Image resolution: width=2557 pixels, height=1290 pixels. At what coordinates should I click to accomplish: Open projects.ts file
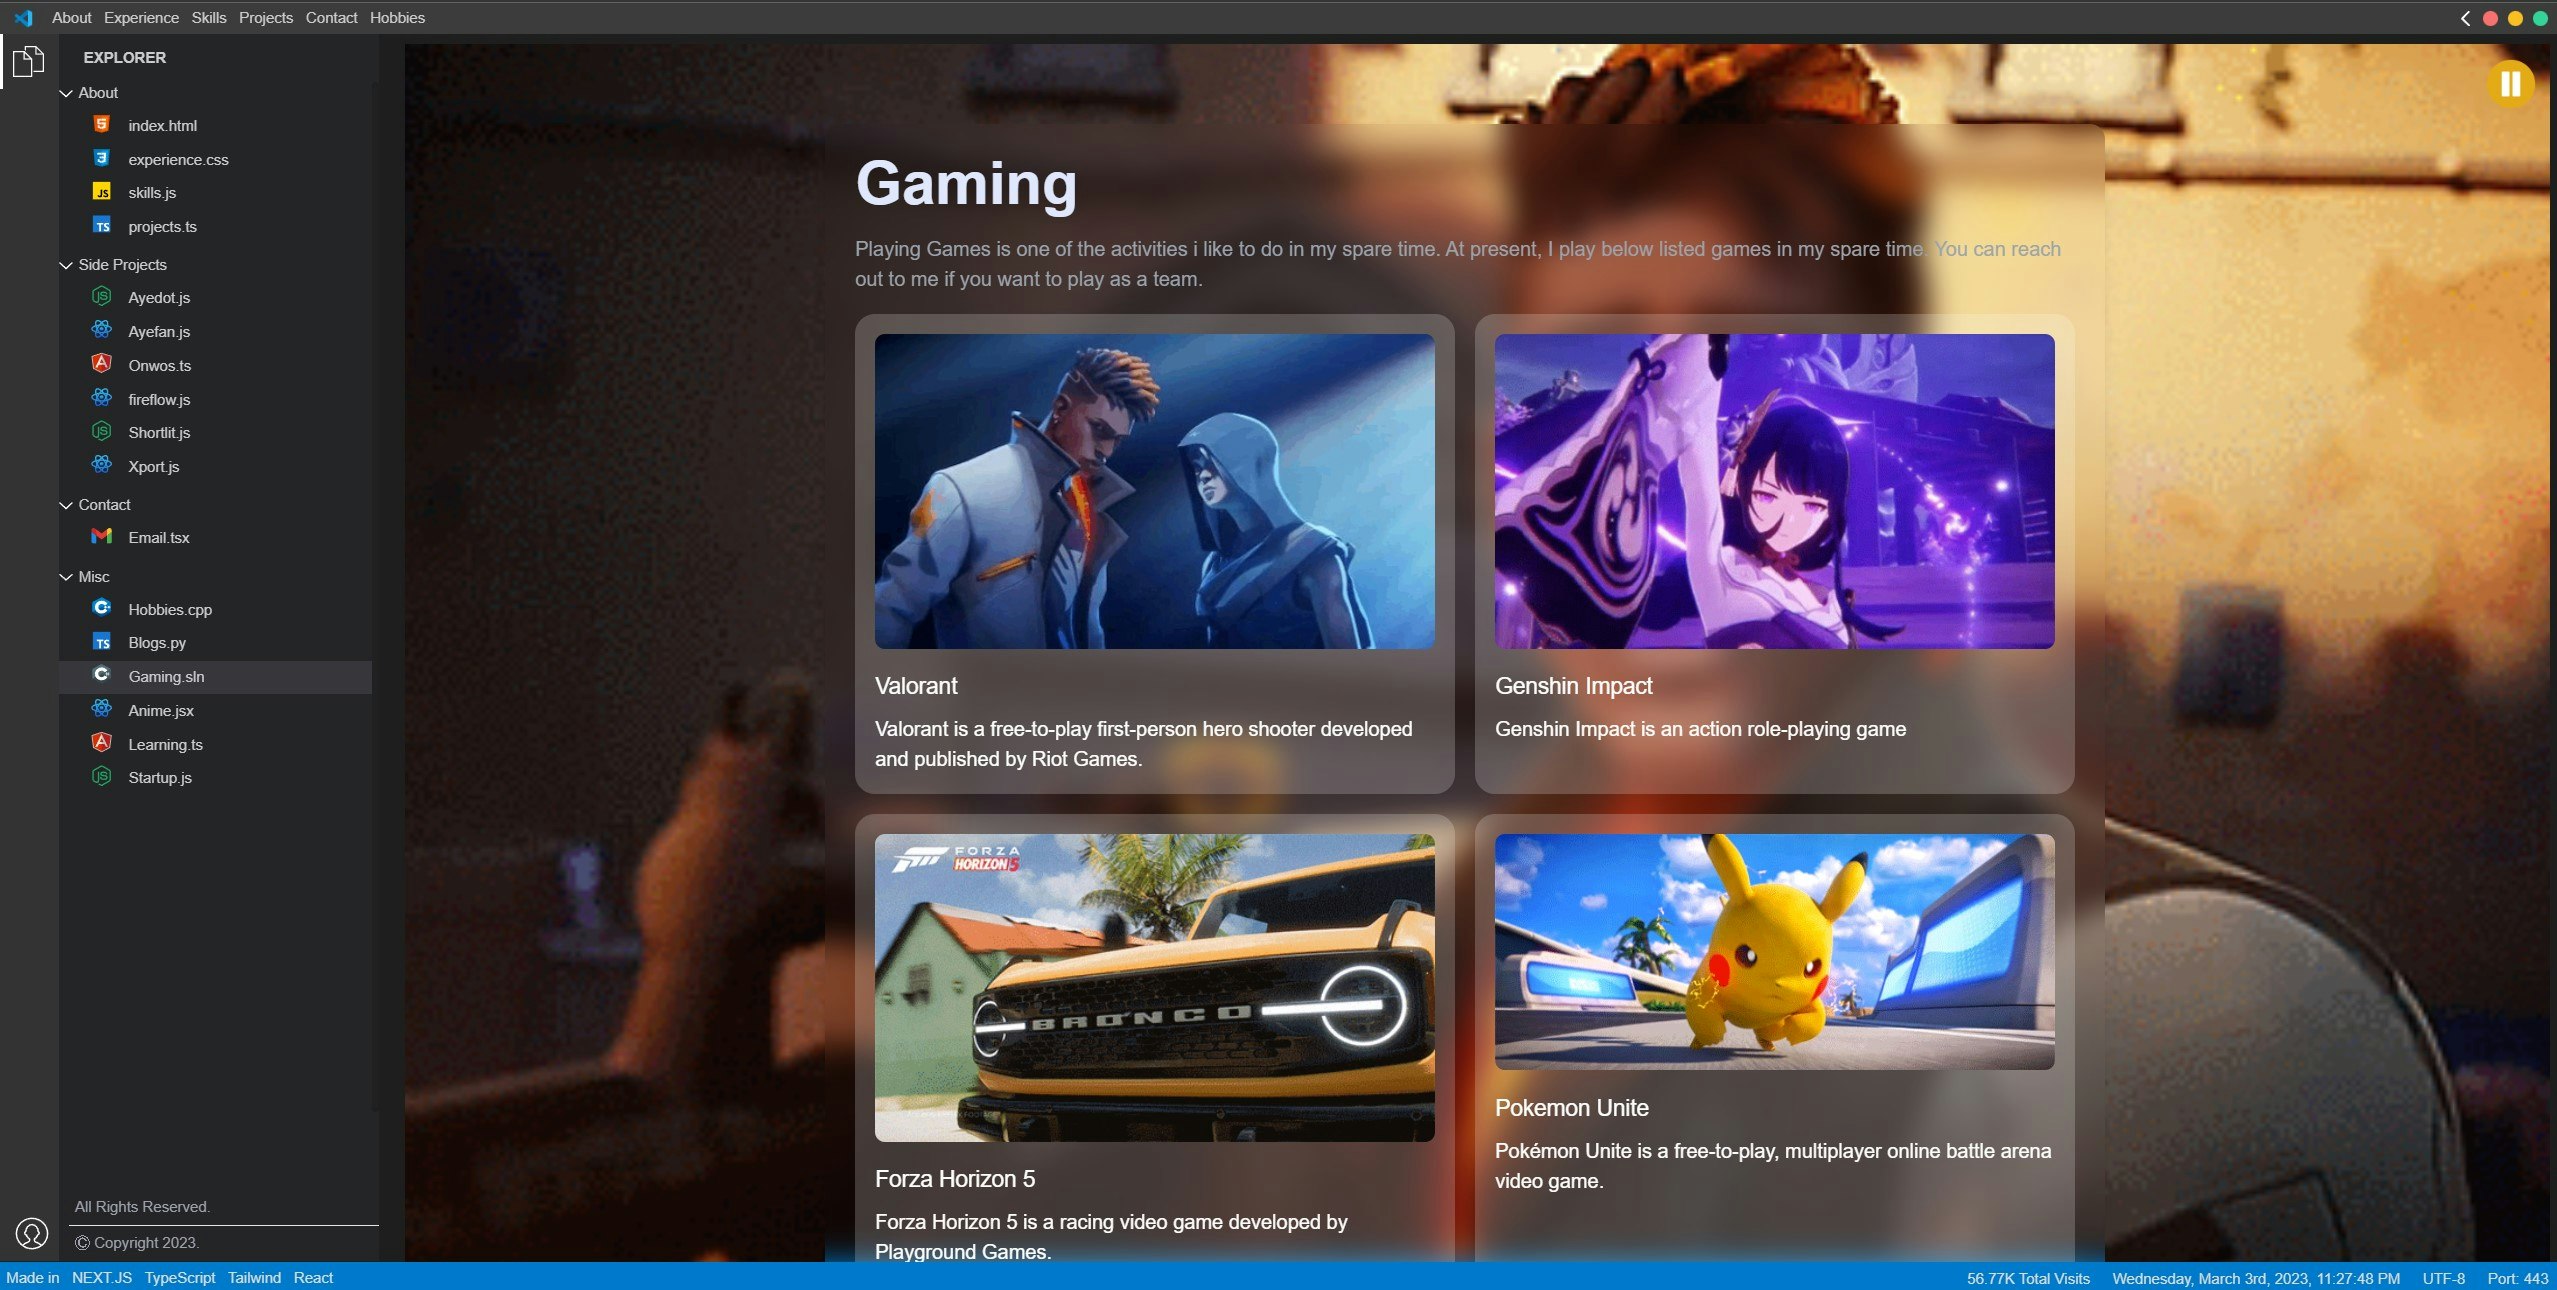pos(216,226)
